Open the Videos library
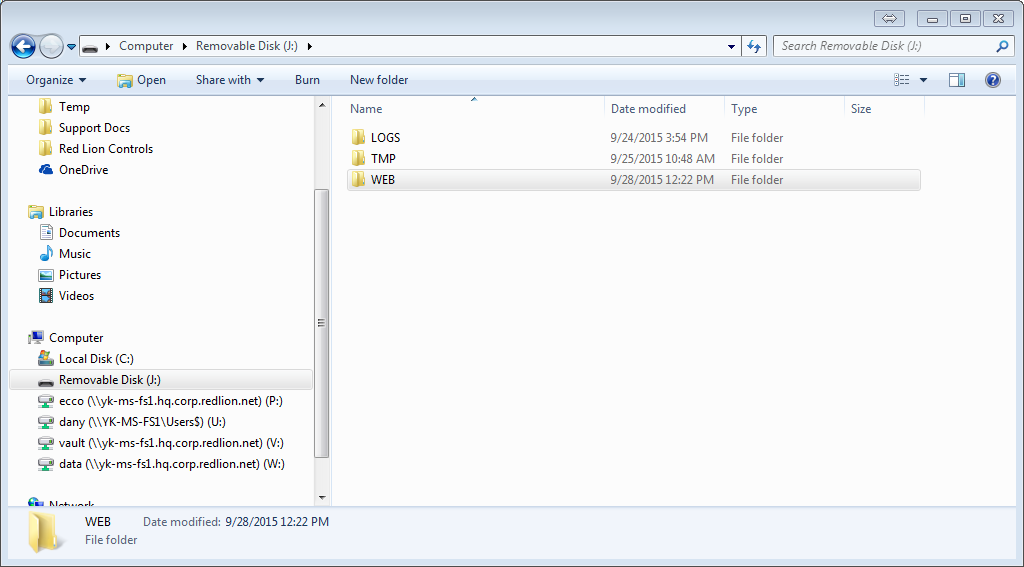 click(x=76, y=295)
